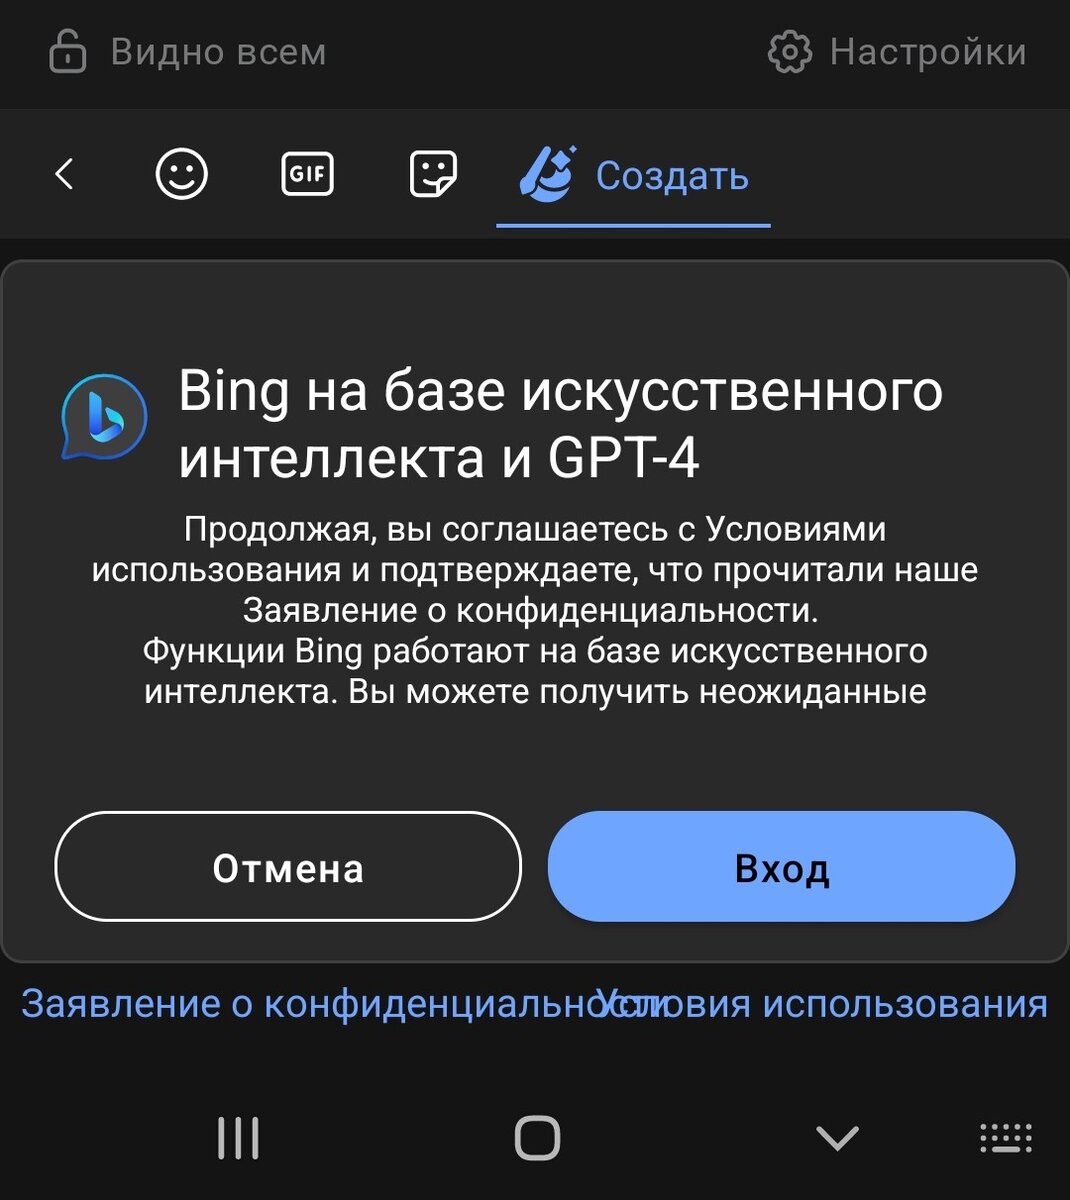Click the Настройки gear icon
Image resolution: width=1070 pixels, height=1200 pixels.
coord(790,52)
